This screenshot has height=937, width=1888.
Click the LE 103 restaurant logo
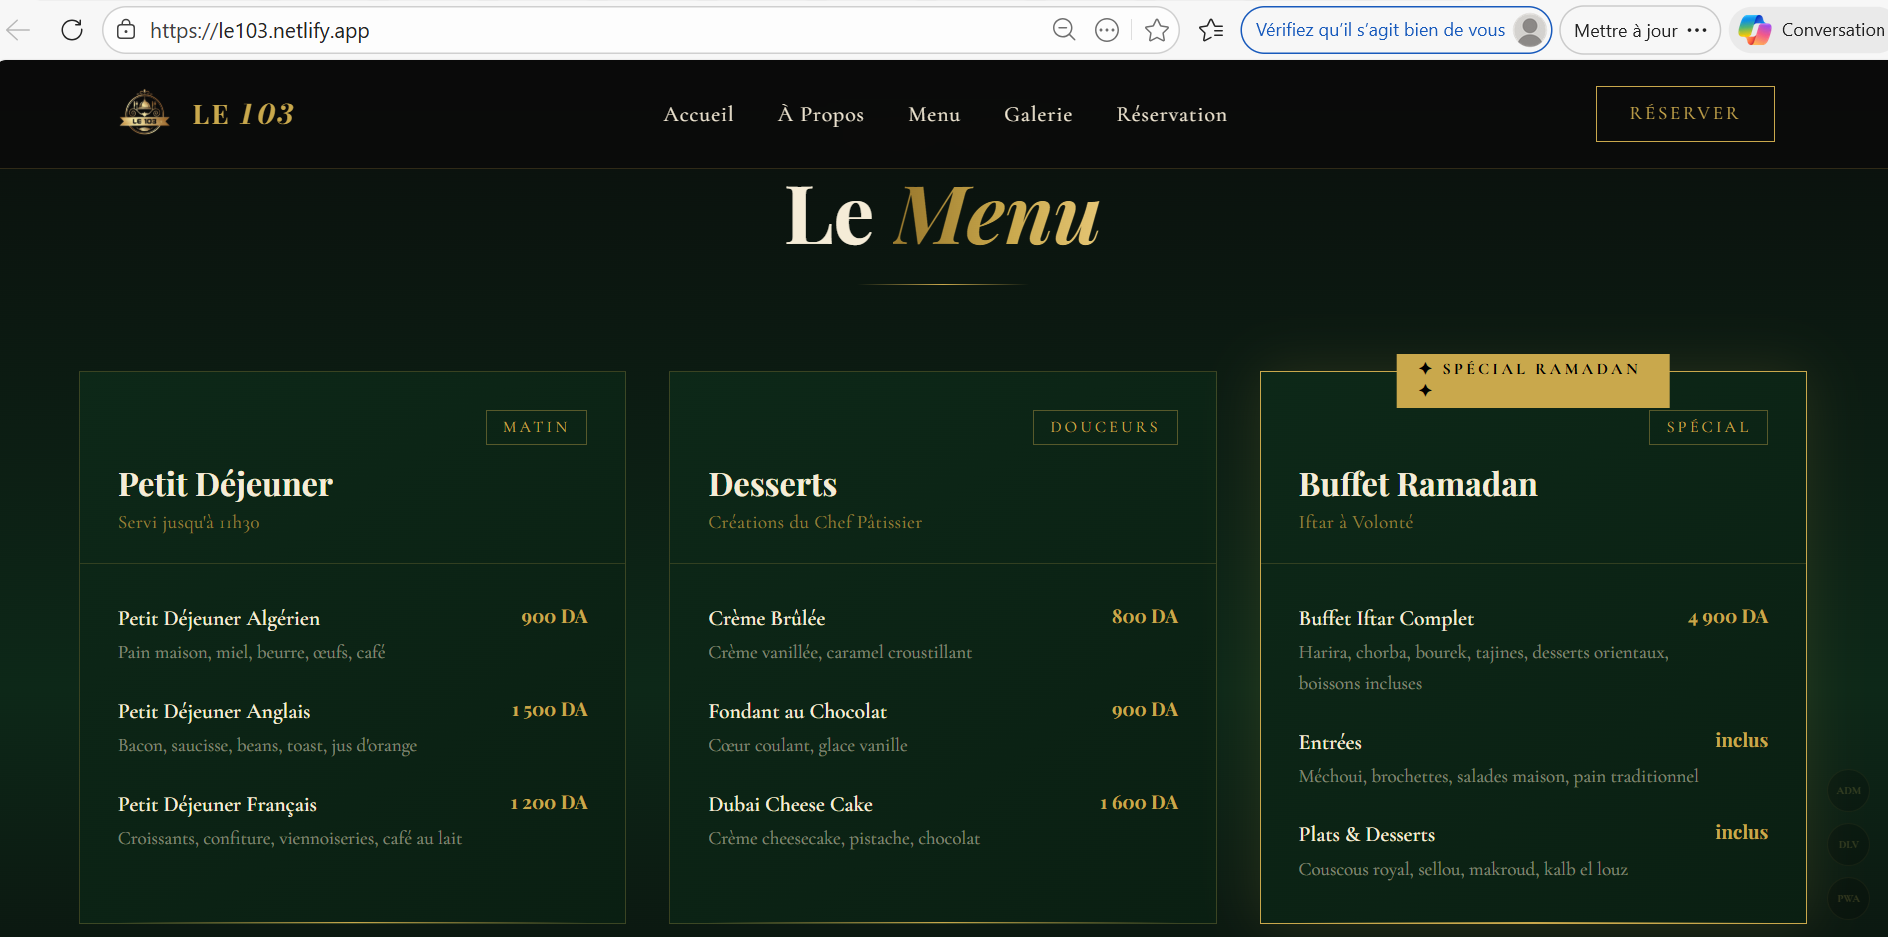[143, 113]
